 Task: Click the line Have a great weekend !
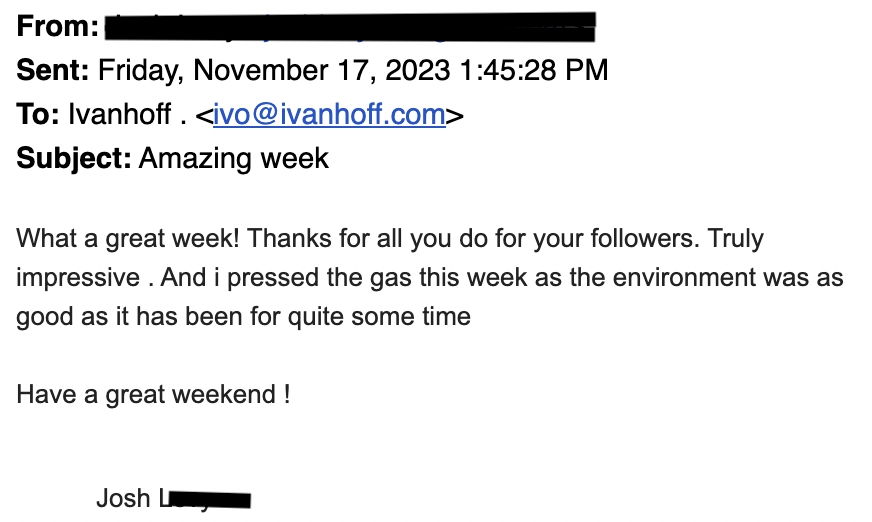[x=153, y=395]
